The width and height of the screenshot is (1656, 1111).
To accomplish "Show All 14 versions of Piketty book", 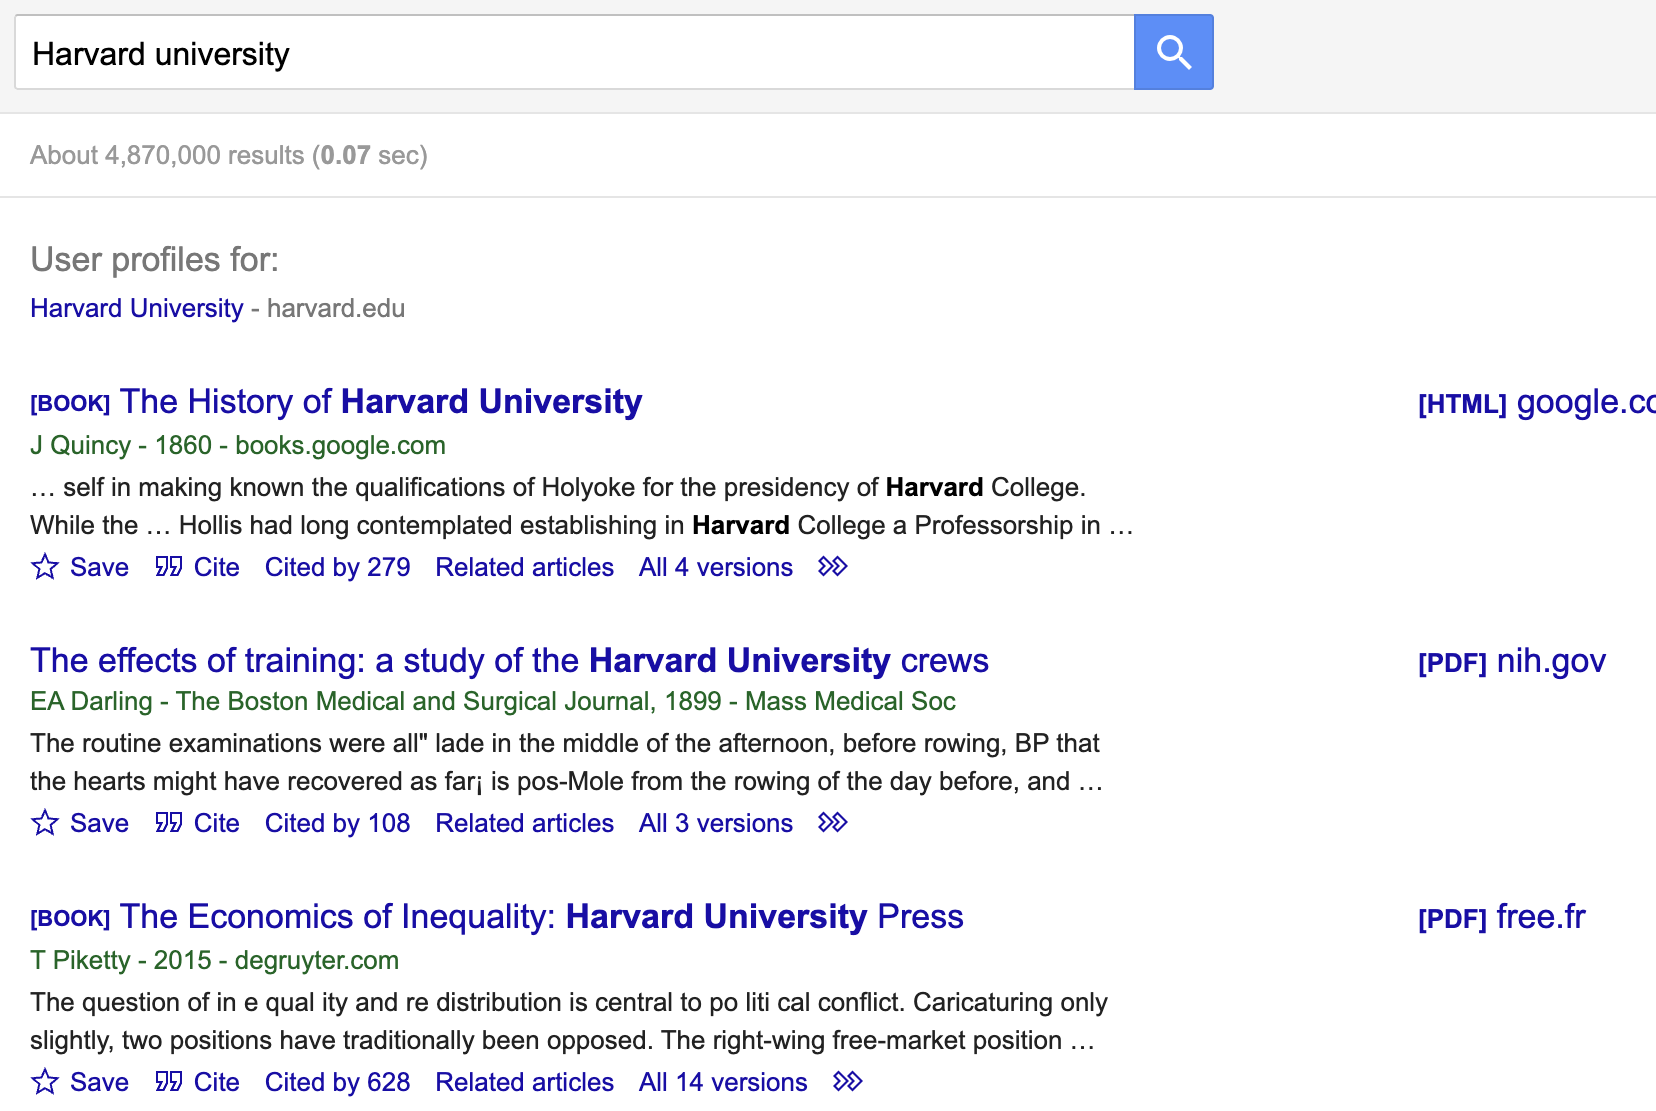I will coord(722,1082).
